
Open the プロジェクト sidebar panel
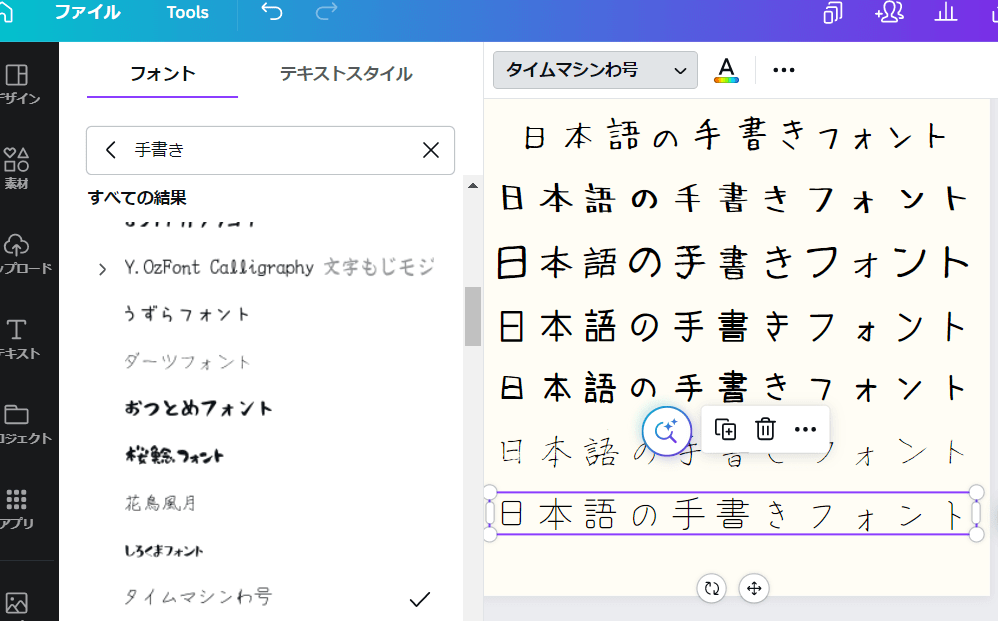23,424
